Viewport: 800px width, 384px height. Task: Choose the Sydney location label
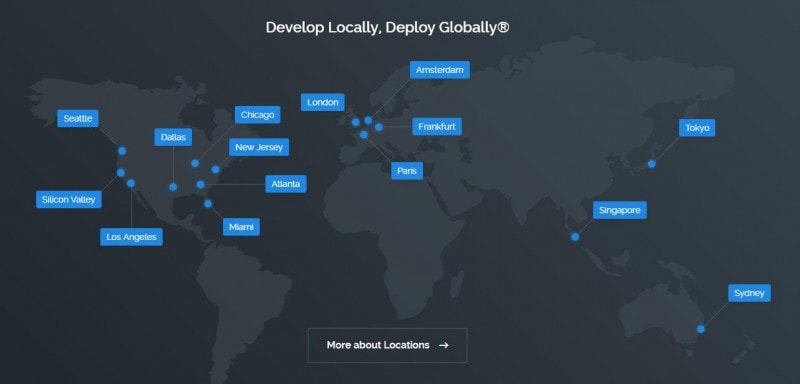click(x=749, y=293)
